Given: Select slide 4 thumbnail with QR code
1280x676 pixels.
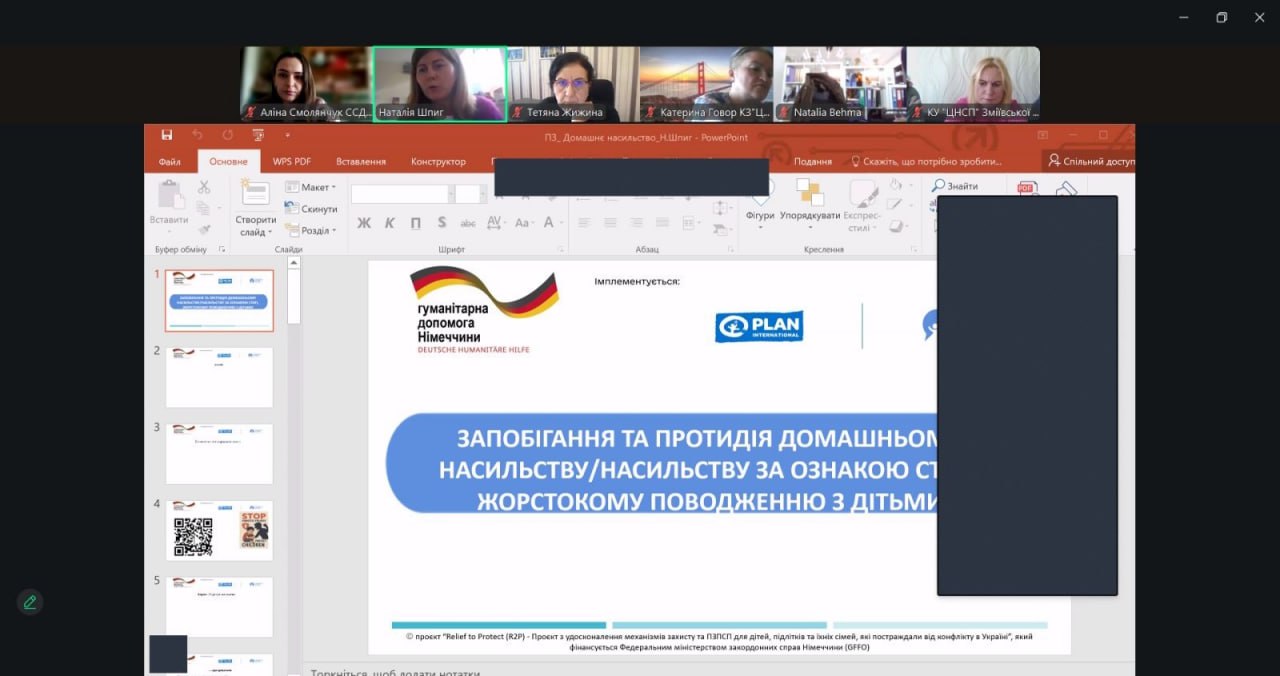Looking at the screenshot, I should click(x=219, y=530).
